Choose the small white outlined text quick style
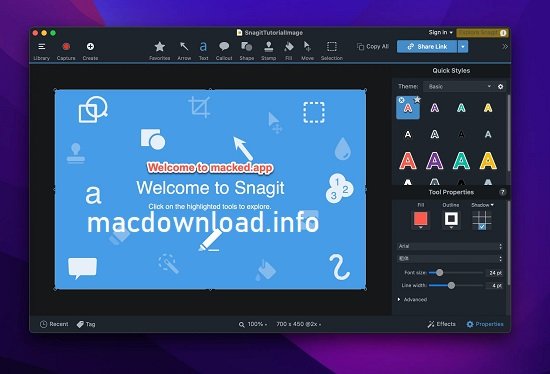The image size is (550, 374). click(435, 134)
